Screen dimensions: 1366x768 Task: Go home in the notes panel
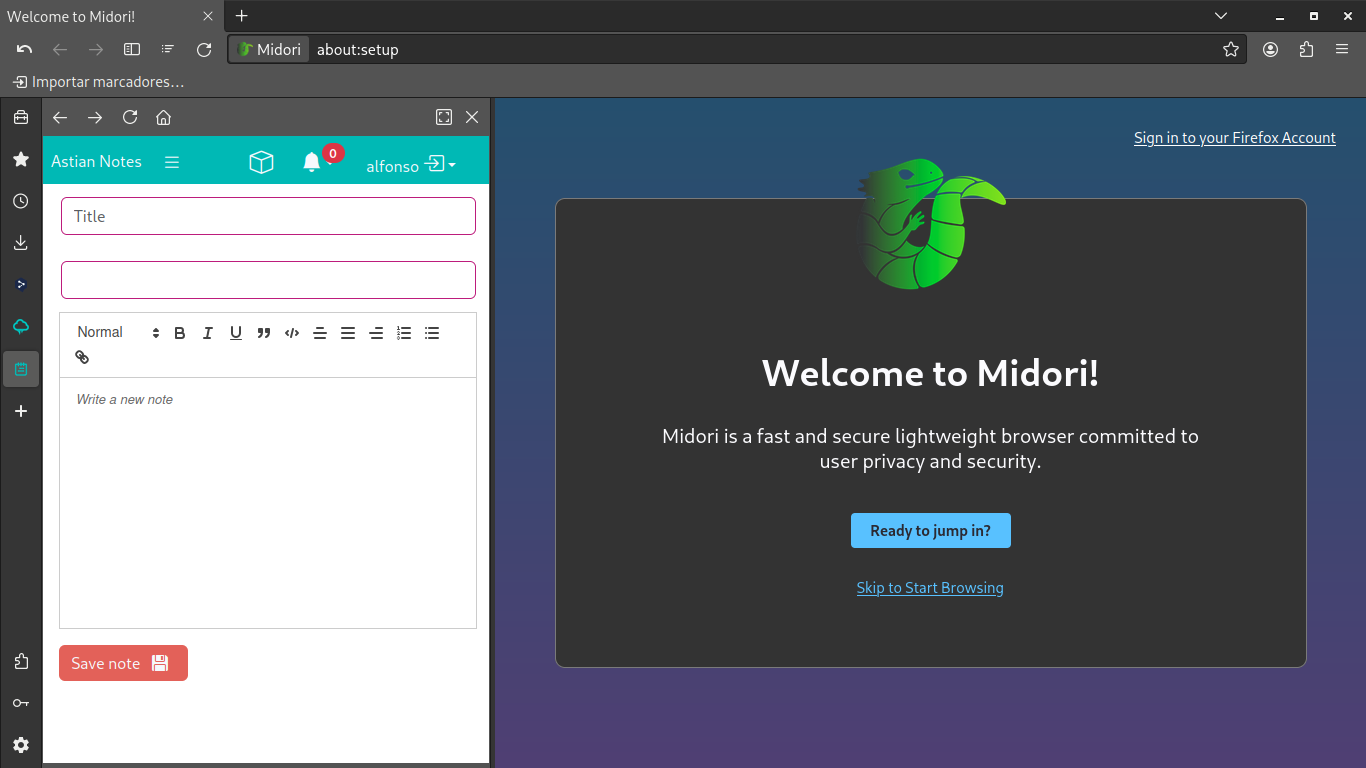click(x=164, y=117)
